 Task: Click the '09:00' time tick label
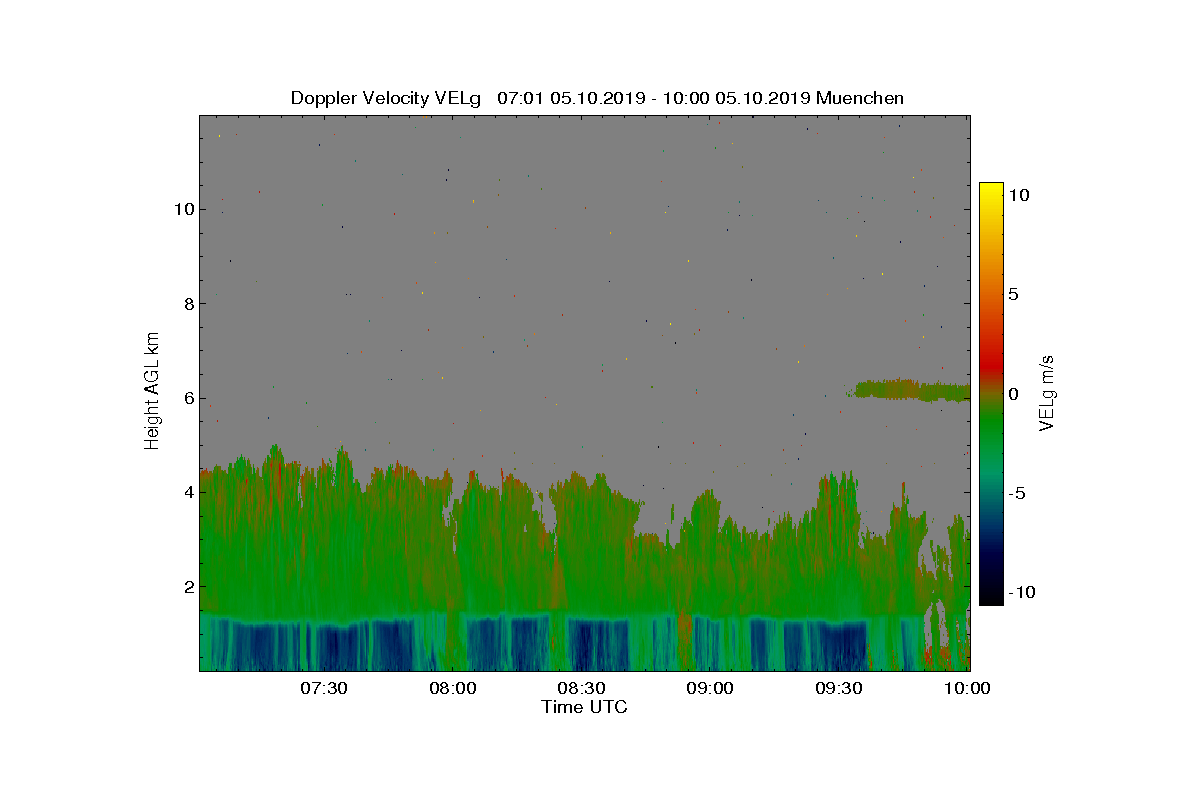(711, 688)
